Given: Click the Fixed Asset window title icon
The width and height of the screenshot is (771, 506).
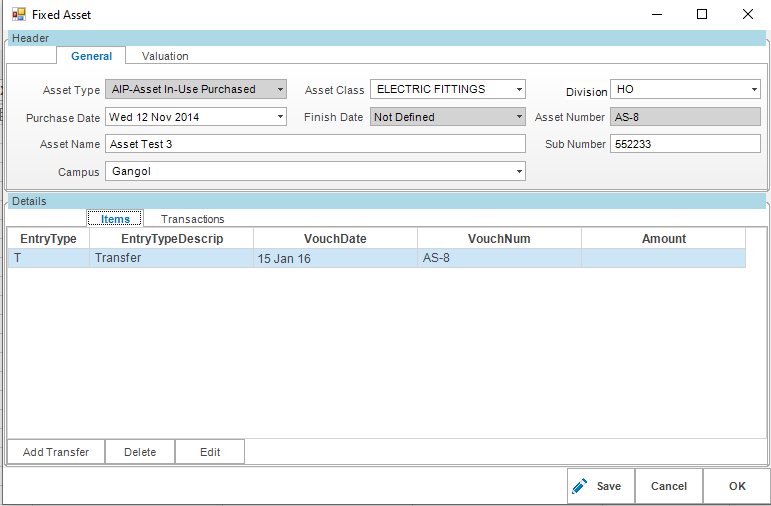Looking at the screenshot, I should pos(18,15).
